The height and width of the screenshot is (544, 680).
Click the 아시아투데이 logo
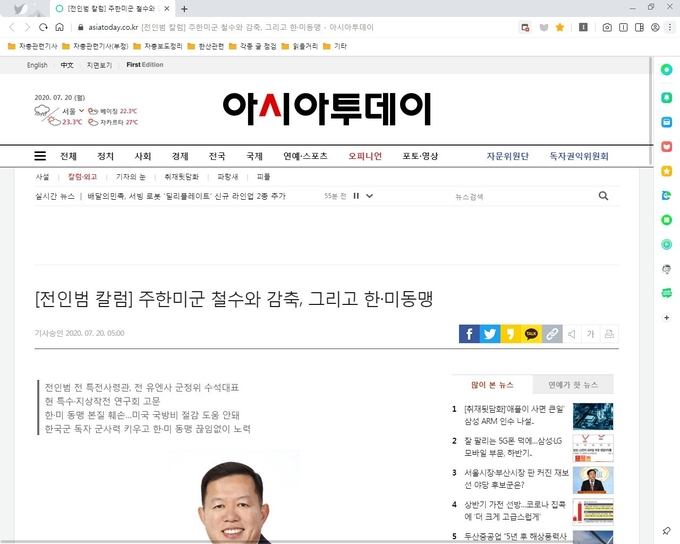327,108
